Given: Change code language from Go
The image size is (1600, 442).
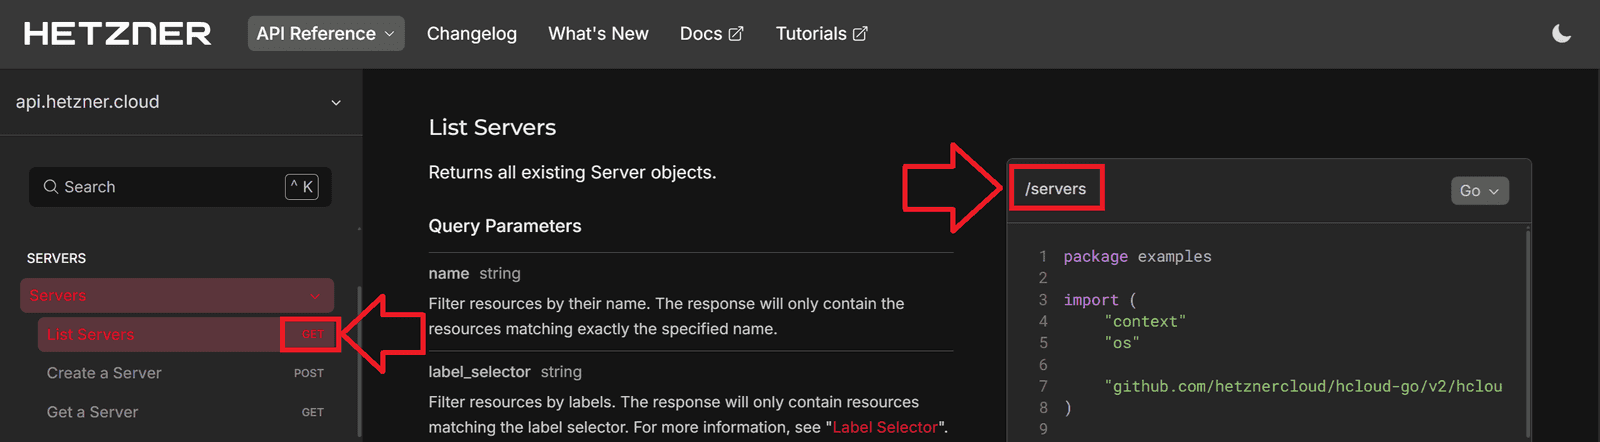Looking at the screenshot, I should click(1480, 191).
